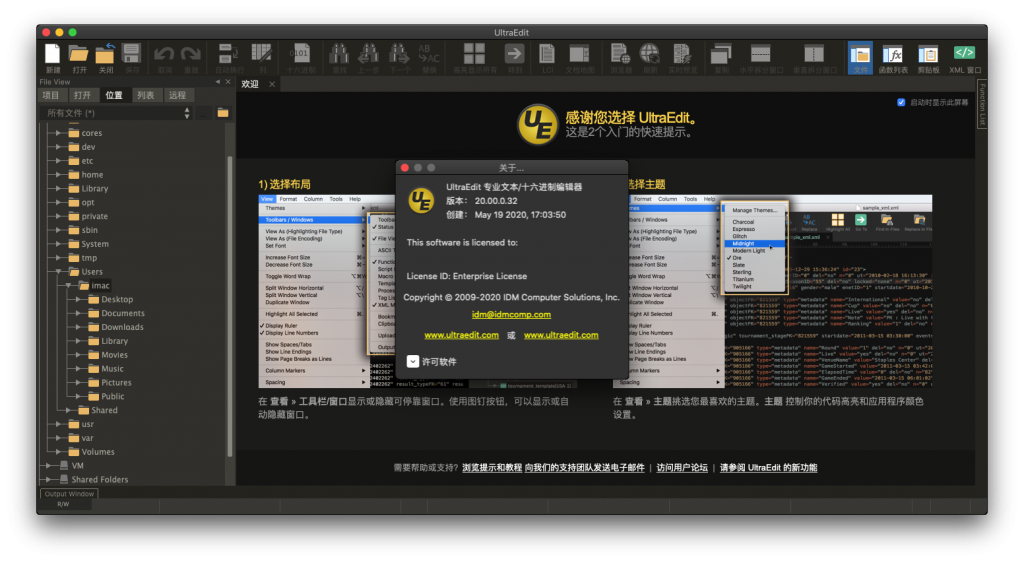Image resolution: width=1024 pixels, height=563 pixels.
Task: Select the Documents folder in tree
Action: (123, 314)
